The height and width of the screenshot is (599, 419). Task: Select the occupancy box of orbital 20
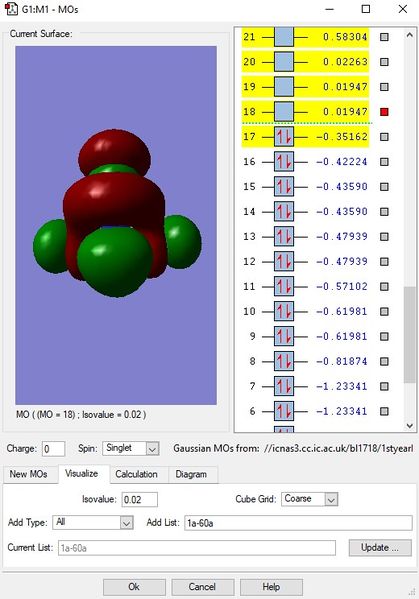(284, 62)
